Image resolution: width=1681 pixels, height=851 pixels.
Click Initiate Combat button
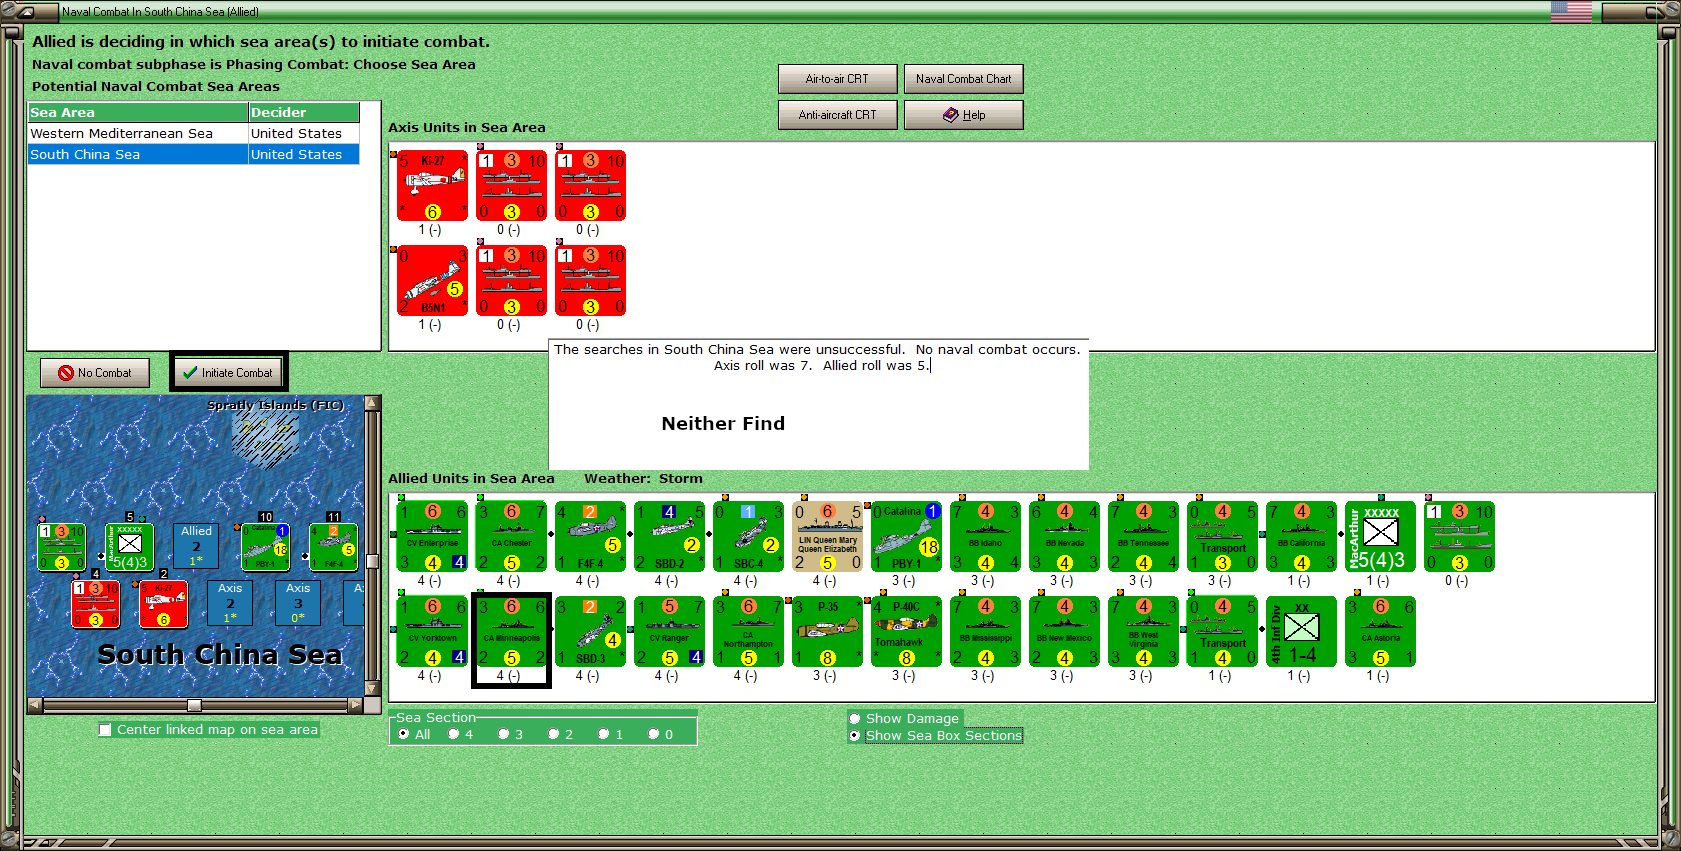pos(228,373)
